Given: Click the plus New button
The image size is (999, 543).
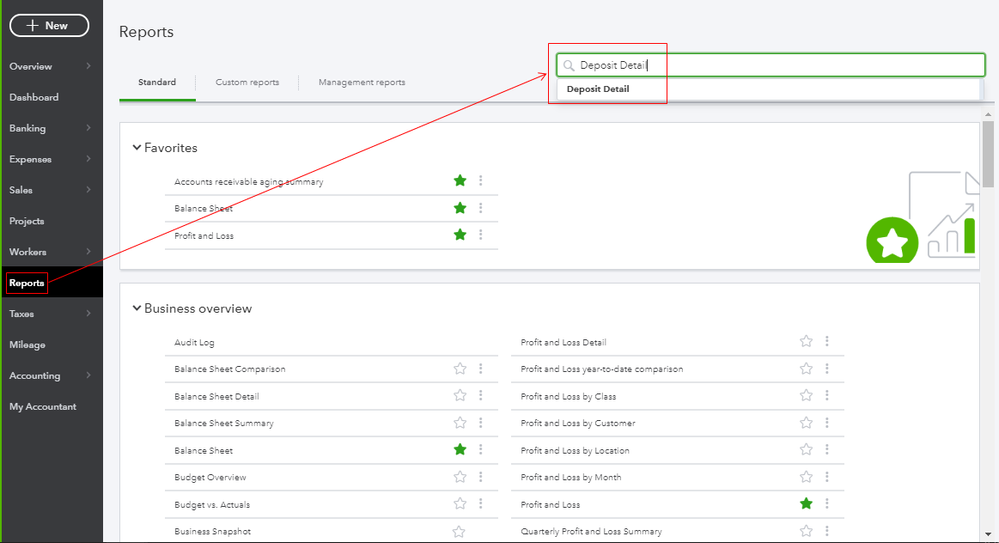Looking at the screenshot, I should point(49,25).
